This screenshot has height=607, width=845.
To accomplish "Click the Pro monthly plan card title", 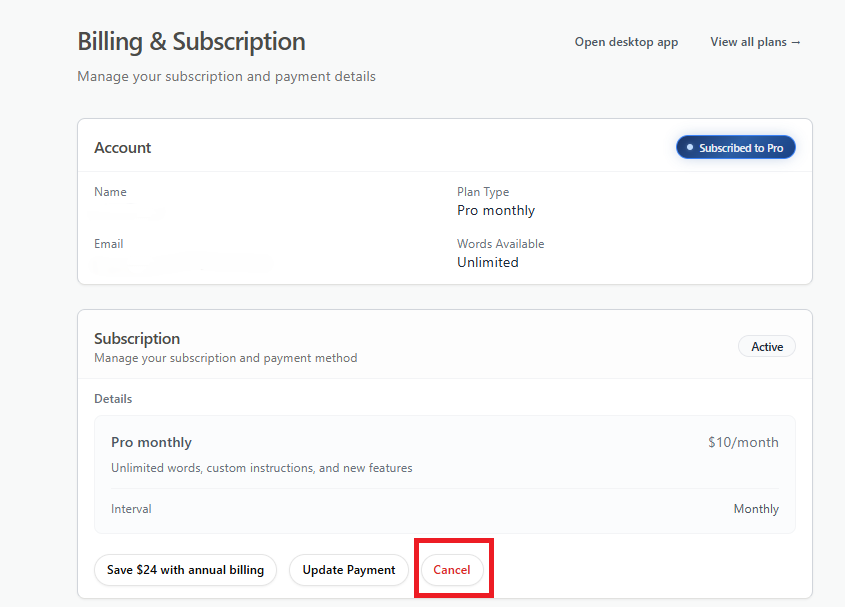I will [151, 442].
